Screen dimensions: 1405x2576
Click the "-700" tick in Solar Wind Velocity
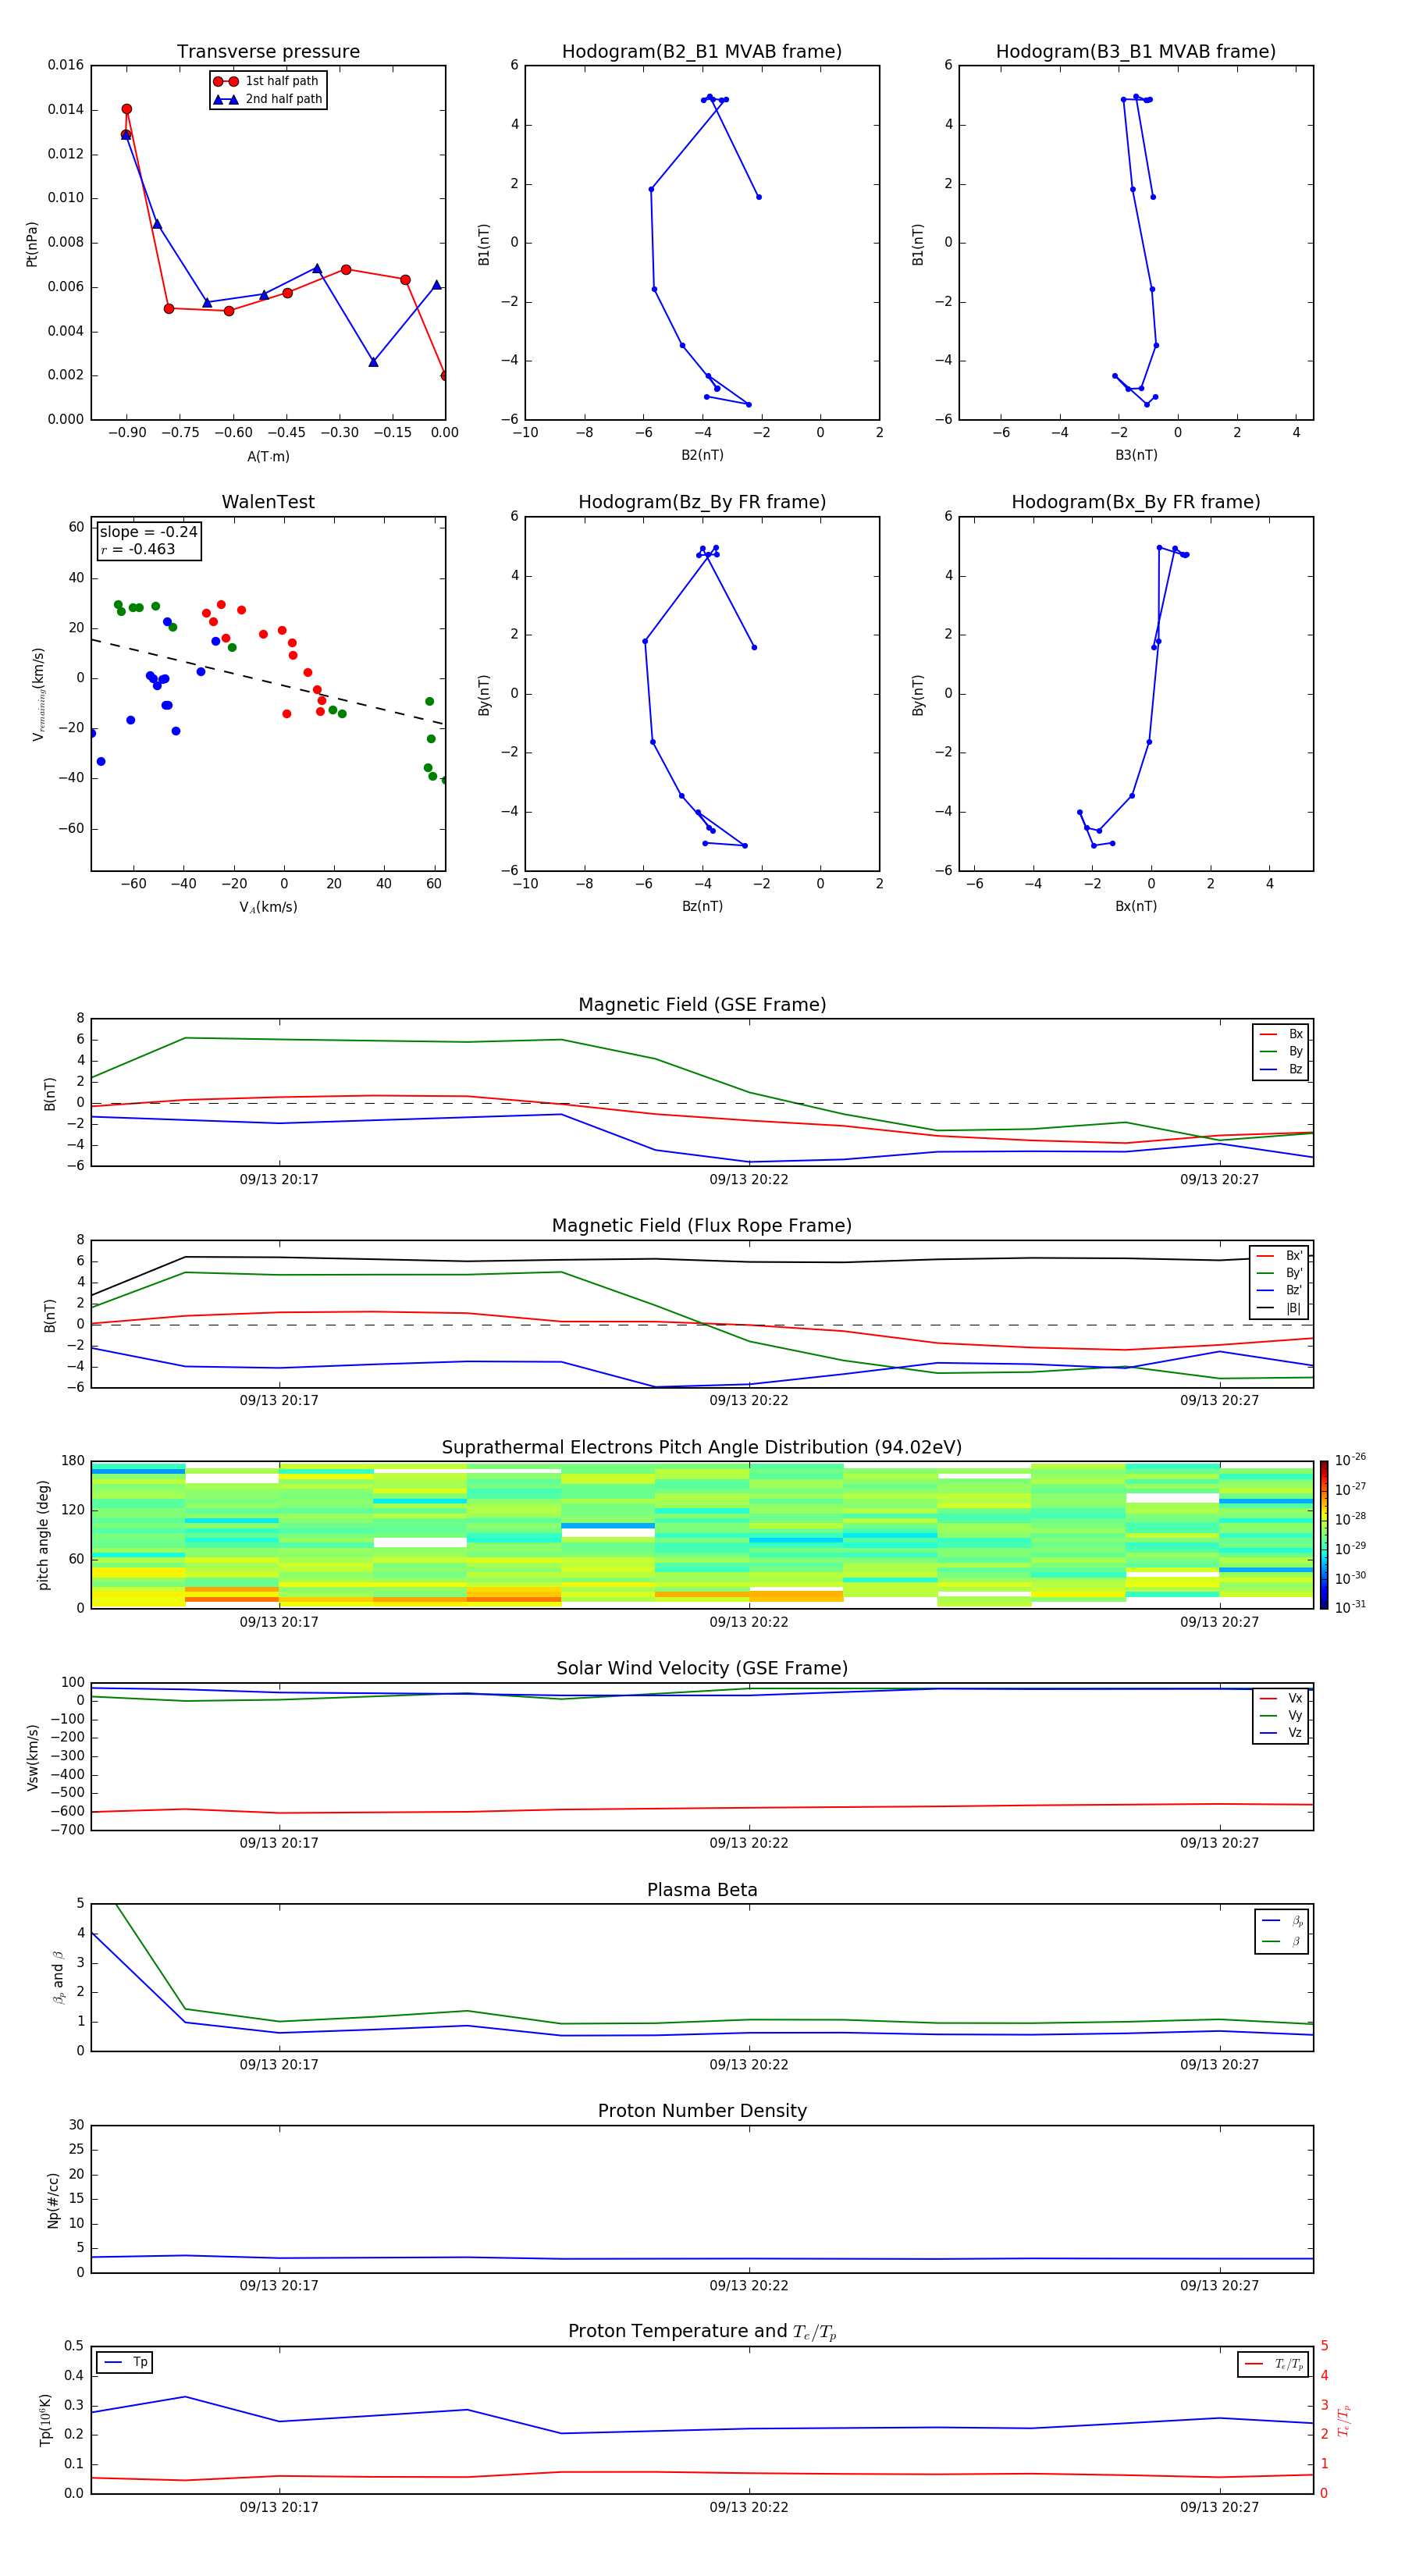point(67,1830)
